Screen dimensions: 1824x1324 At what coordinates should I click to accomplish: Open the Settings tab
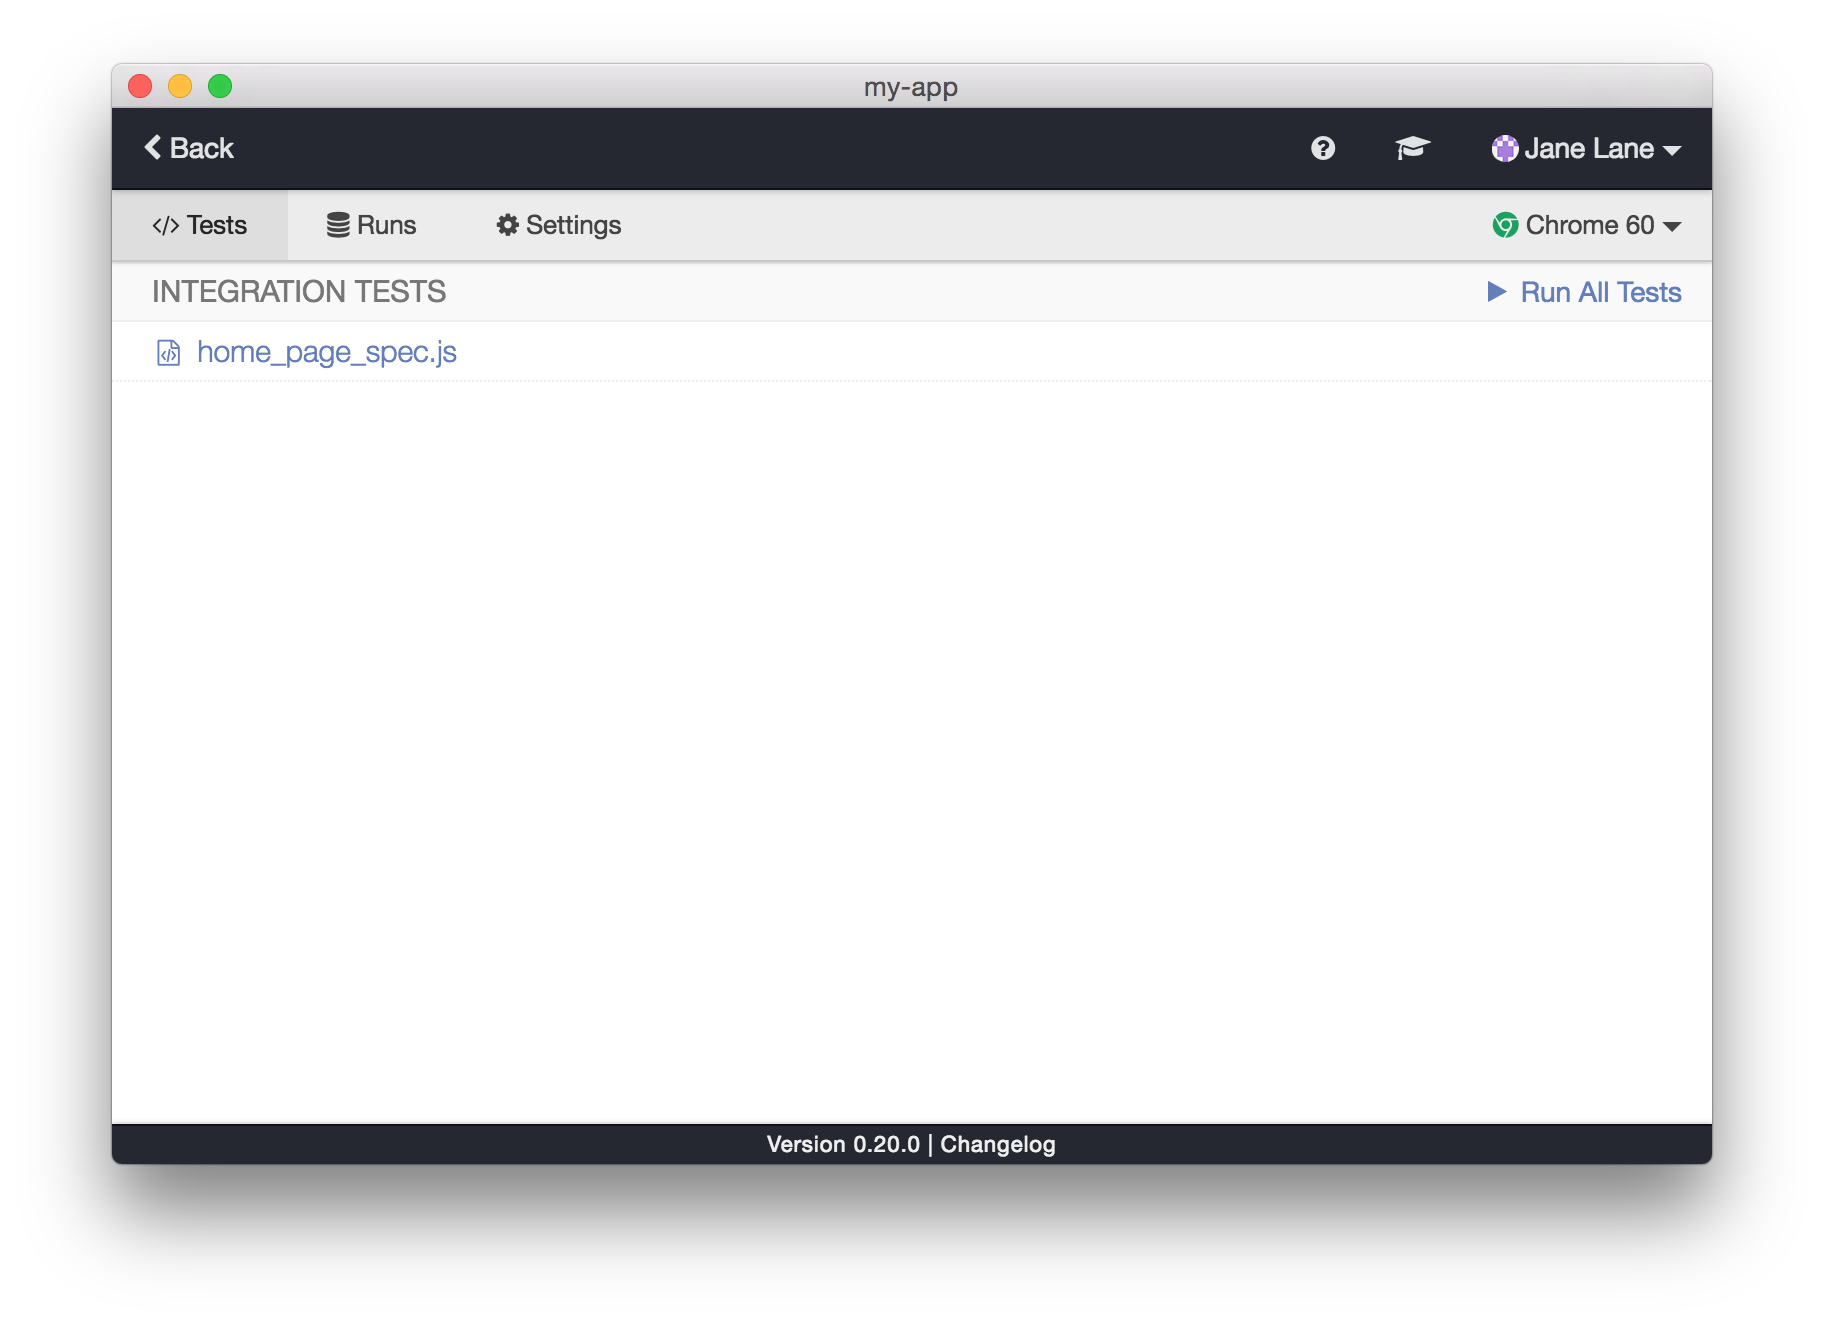coord(573,225)
